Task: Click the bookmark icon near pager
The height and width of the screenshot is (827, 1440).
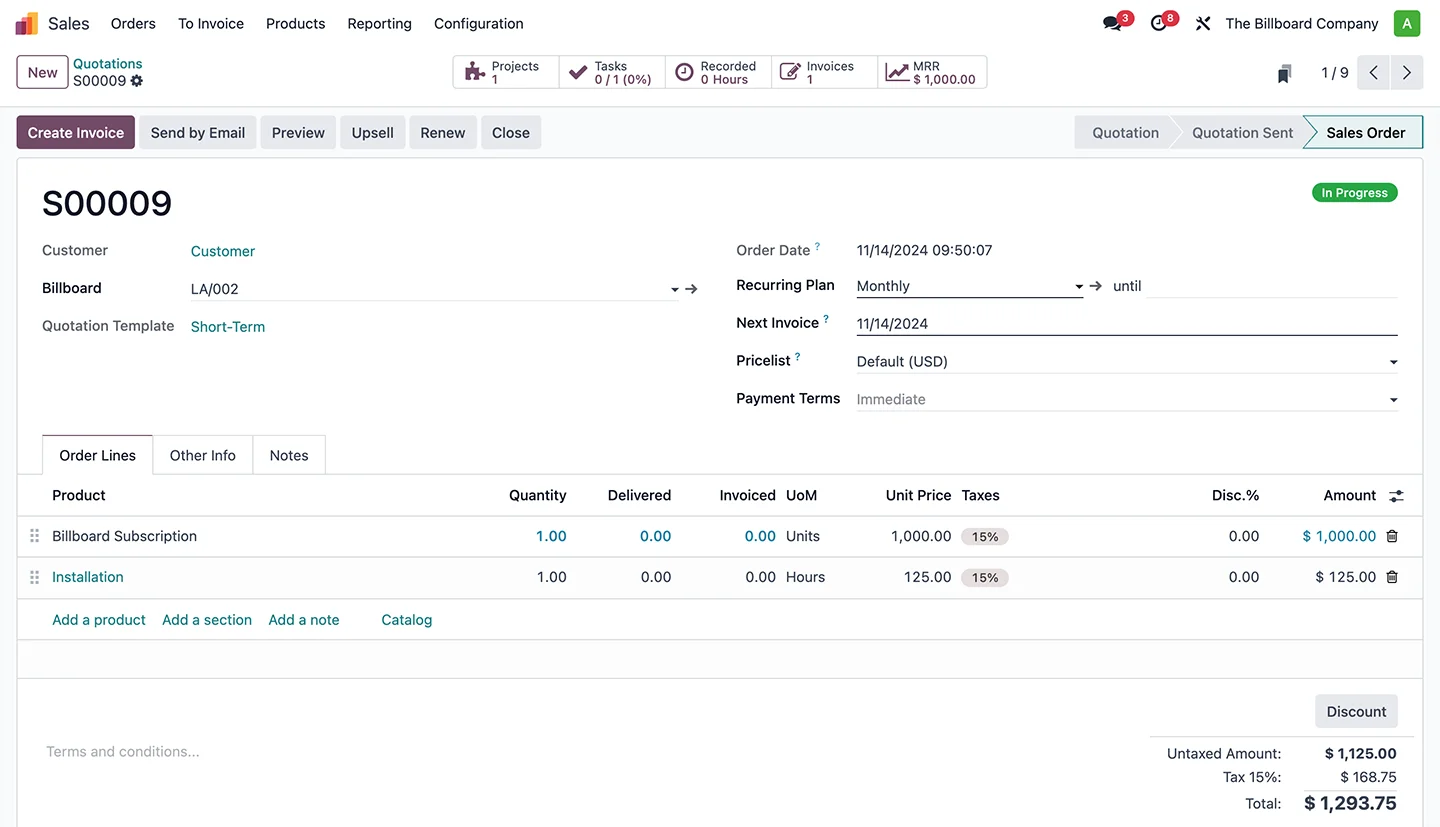Action: tap(1285, 73)
